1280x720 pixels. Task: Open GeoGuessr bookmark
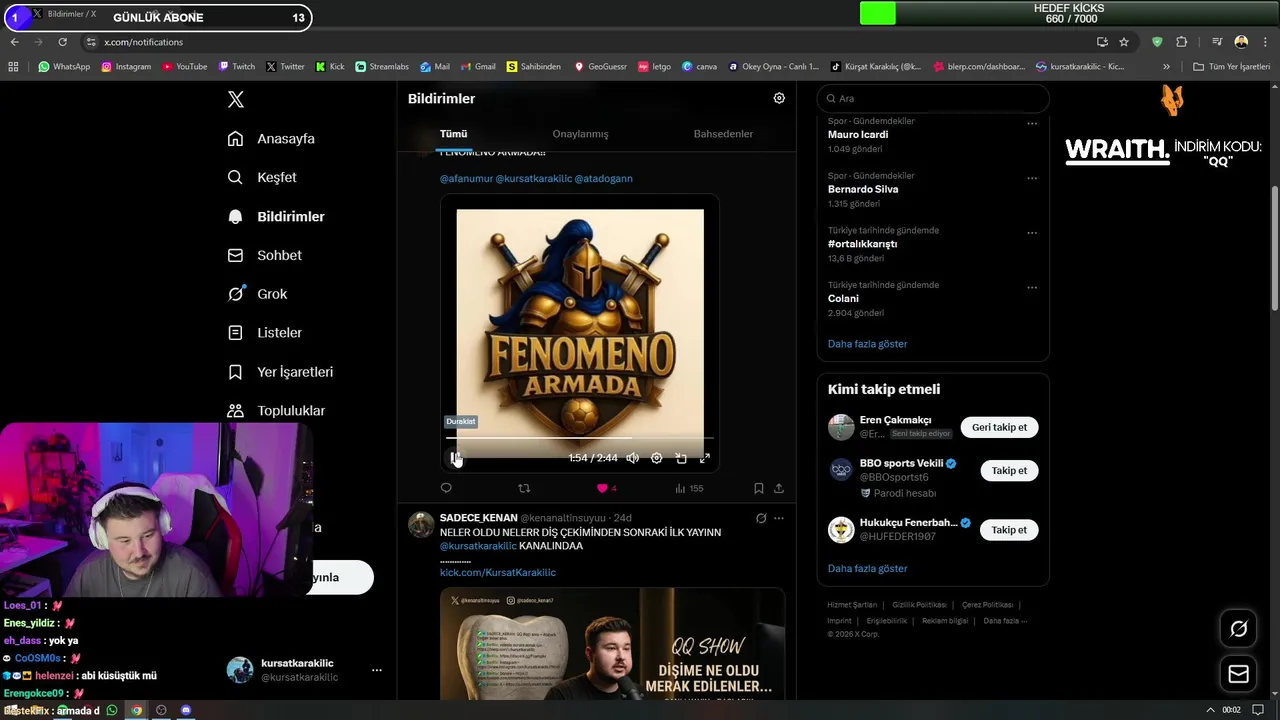pyautogui.click(x=600, y=67)
